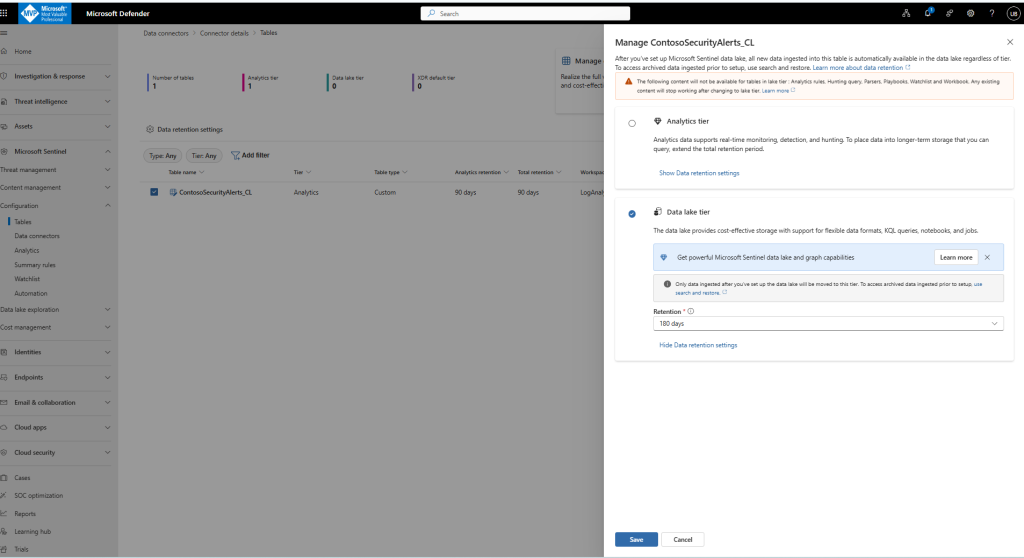Viewport: 1024px width, 558px height.
Task: Uncheck the ContosoSecurityAlerts_CL row checkbox
Action: pyautogui.click(x=154, y=192)
